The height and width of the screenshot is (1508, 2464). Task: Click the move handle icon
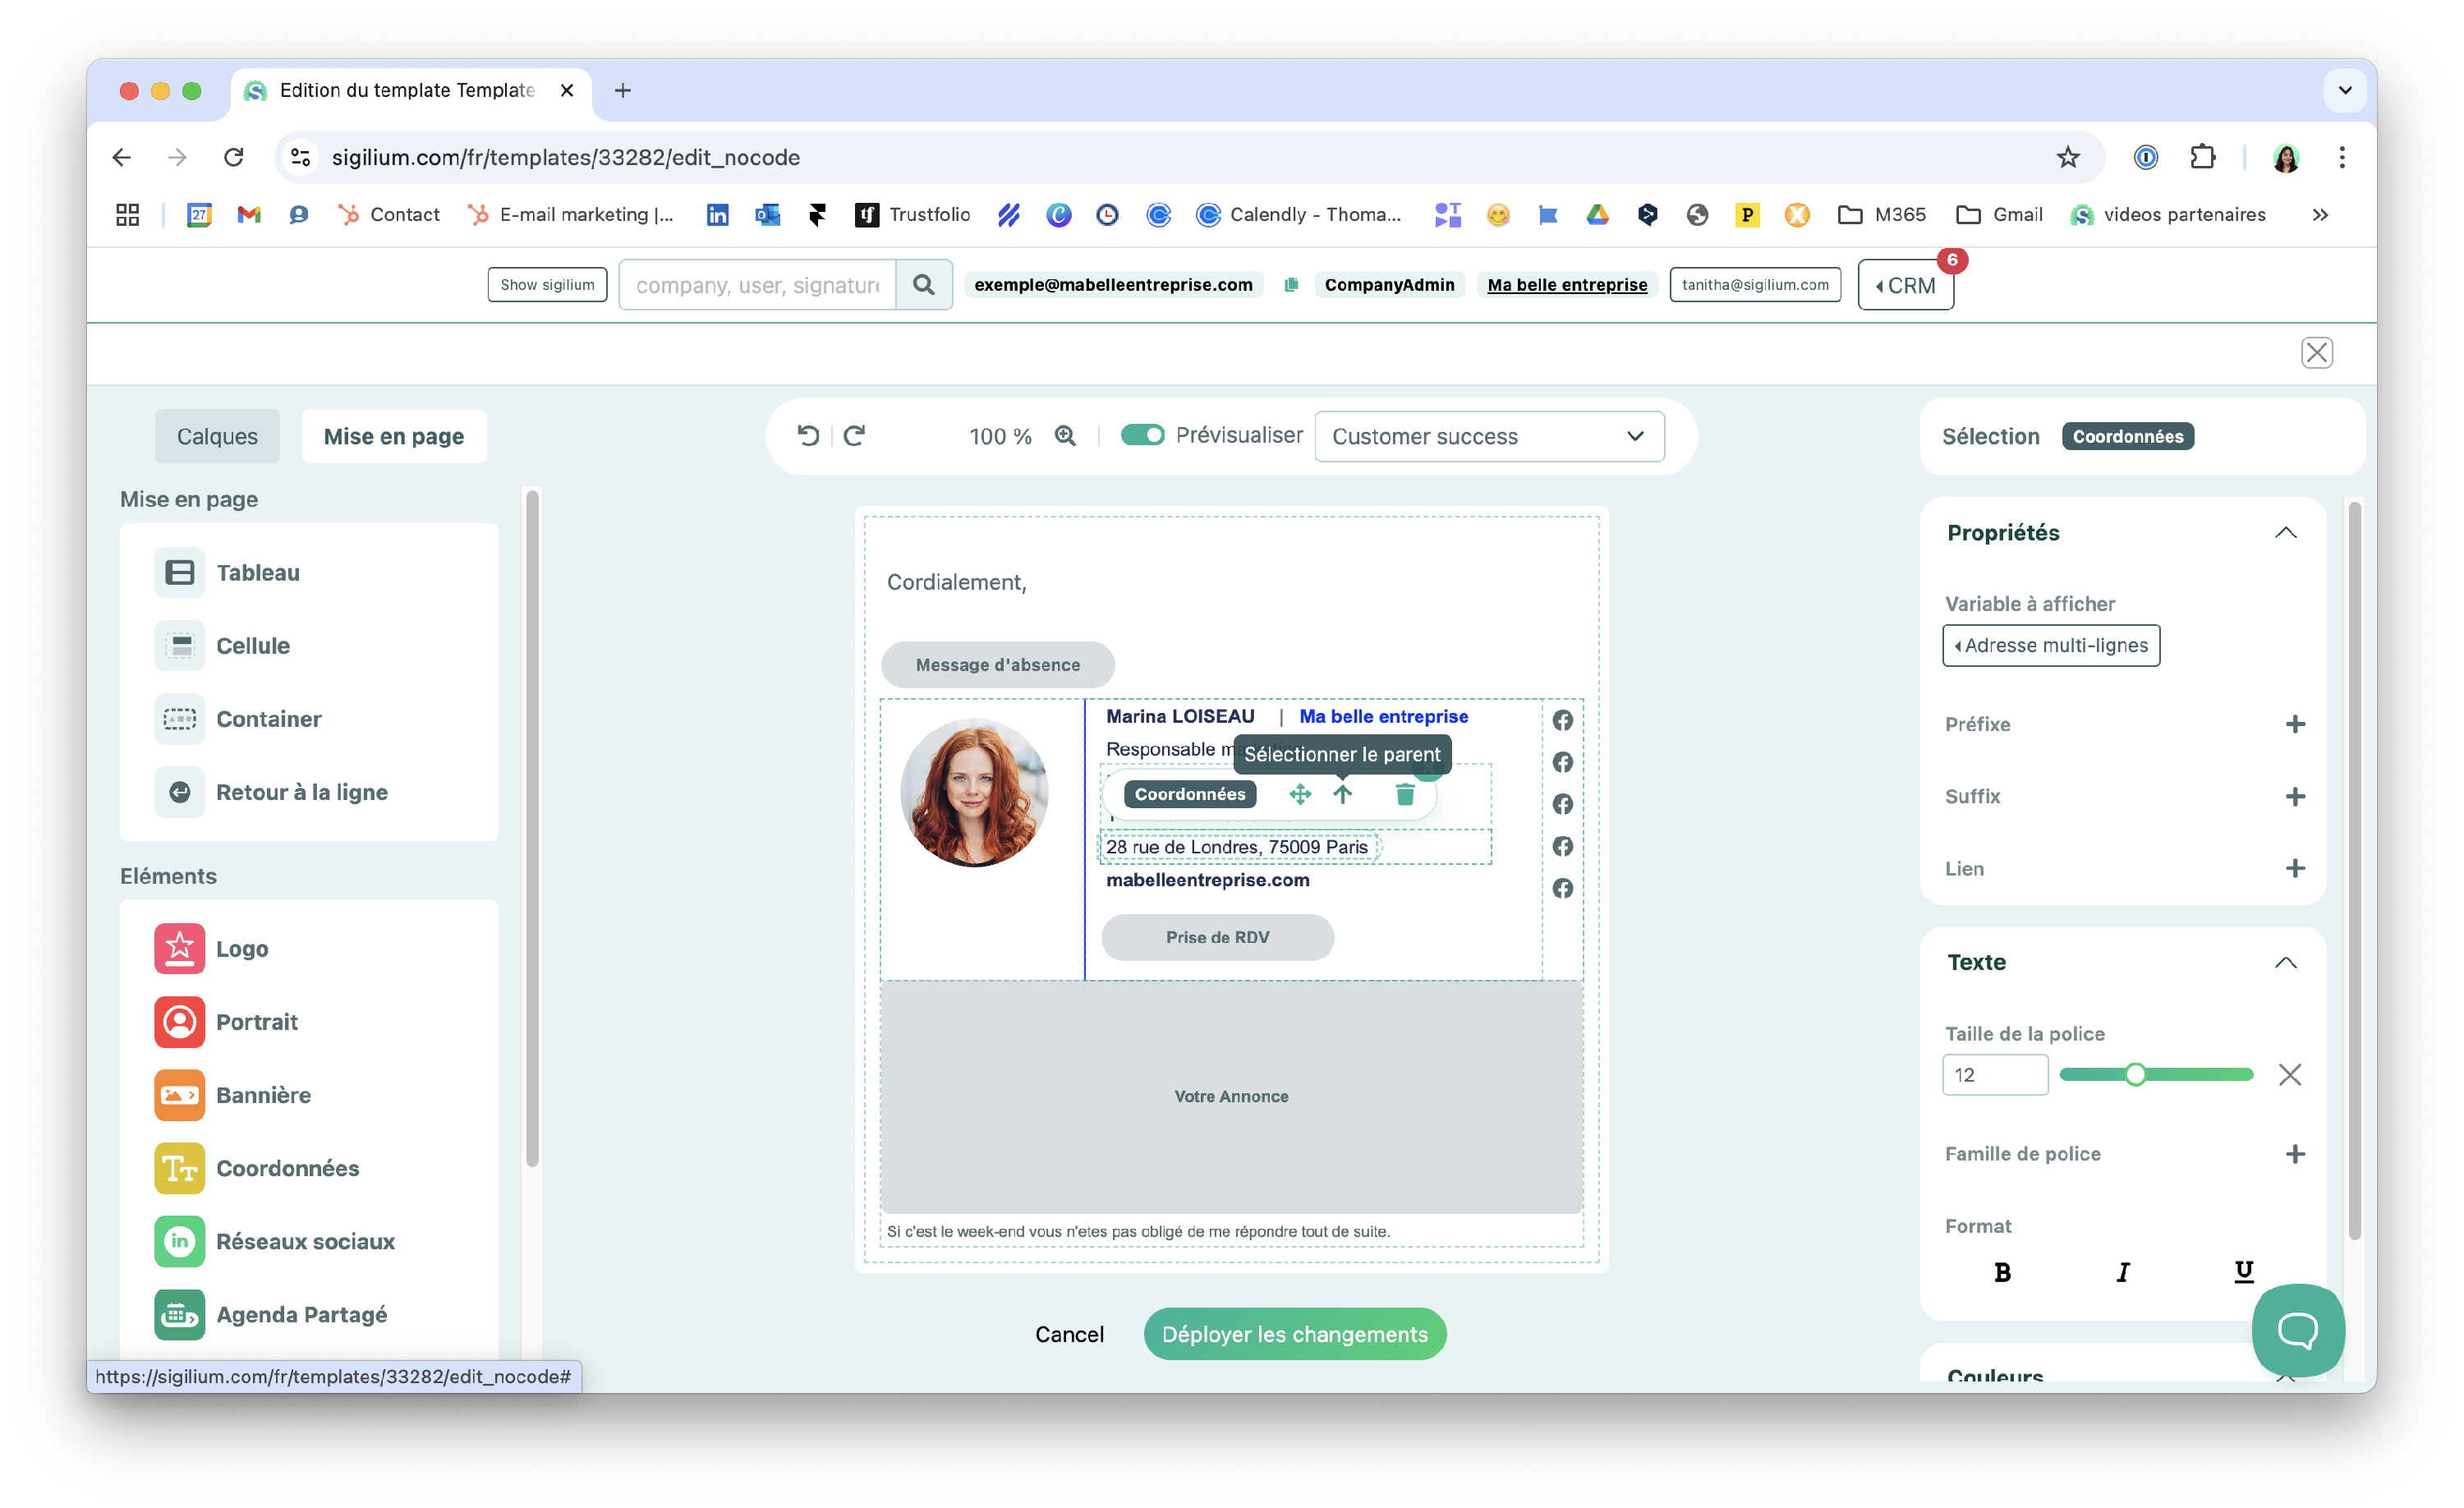pyautogui.click(x=1300, y=794)
